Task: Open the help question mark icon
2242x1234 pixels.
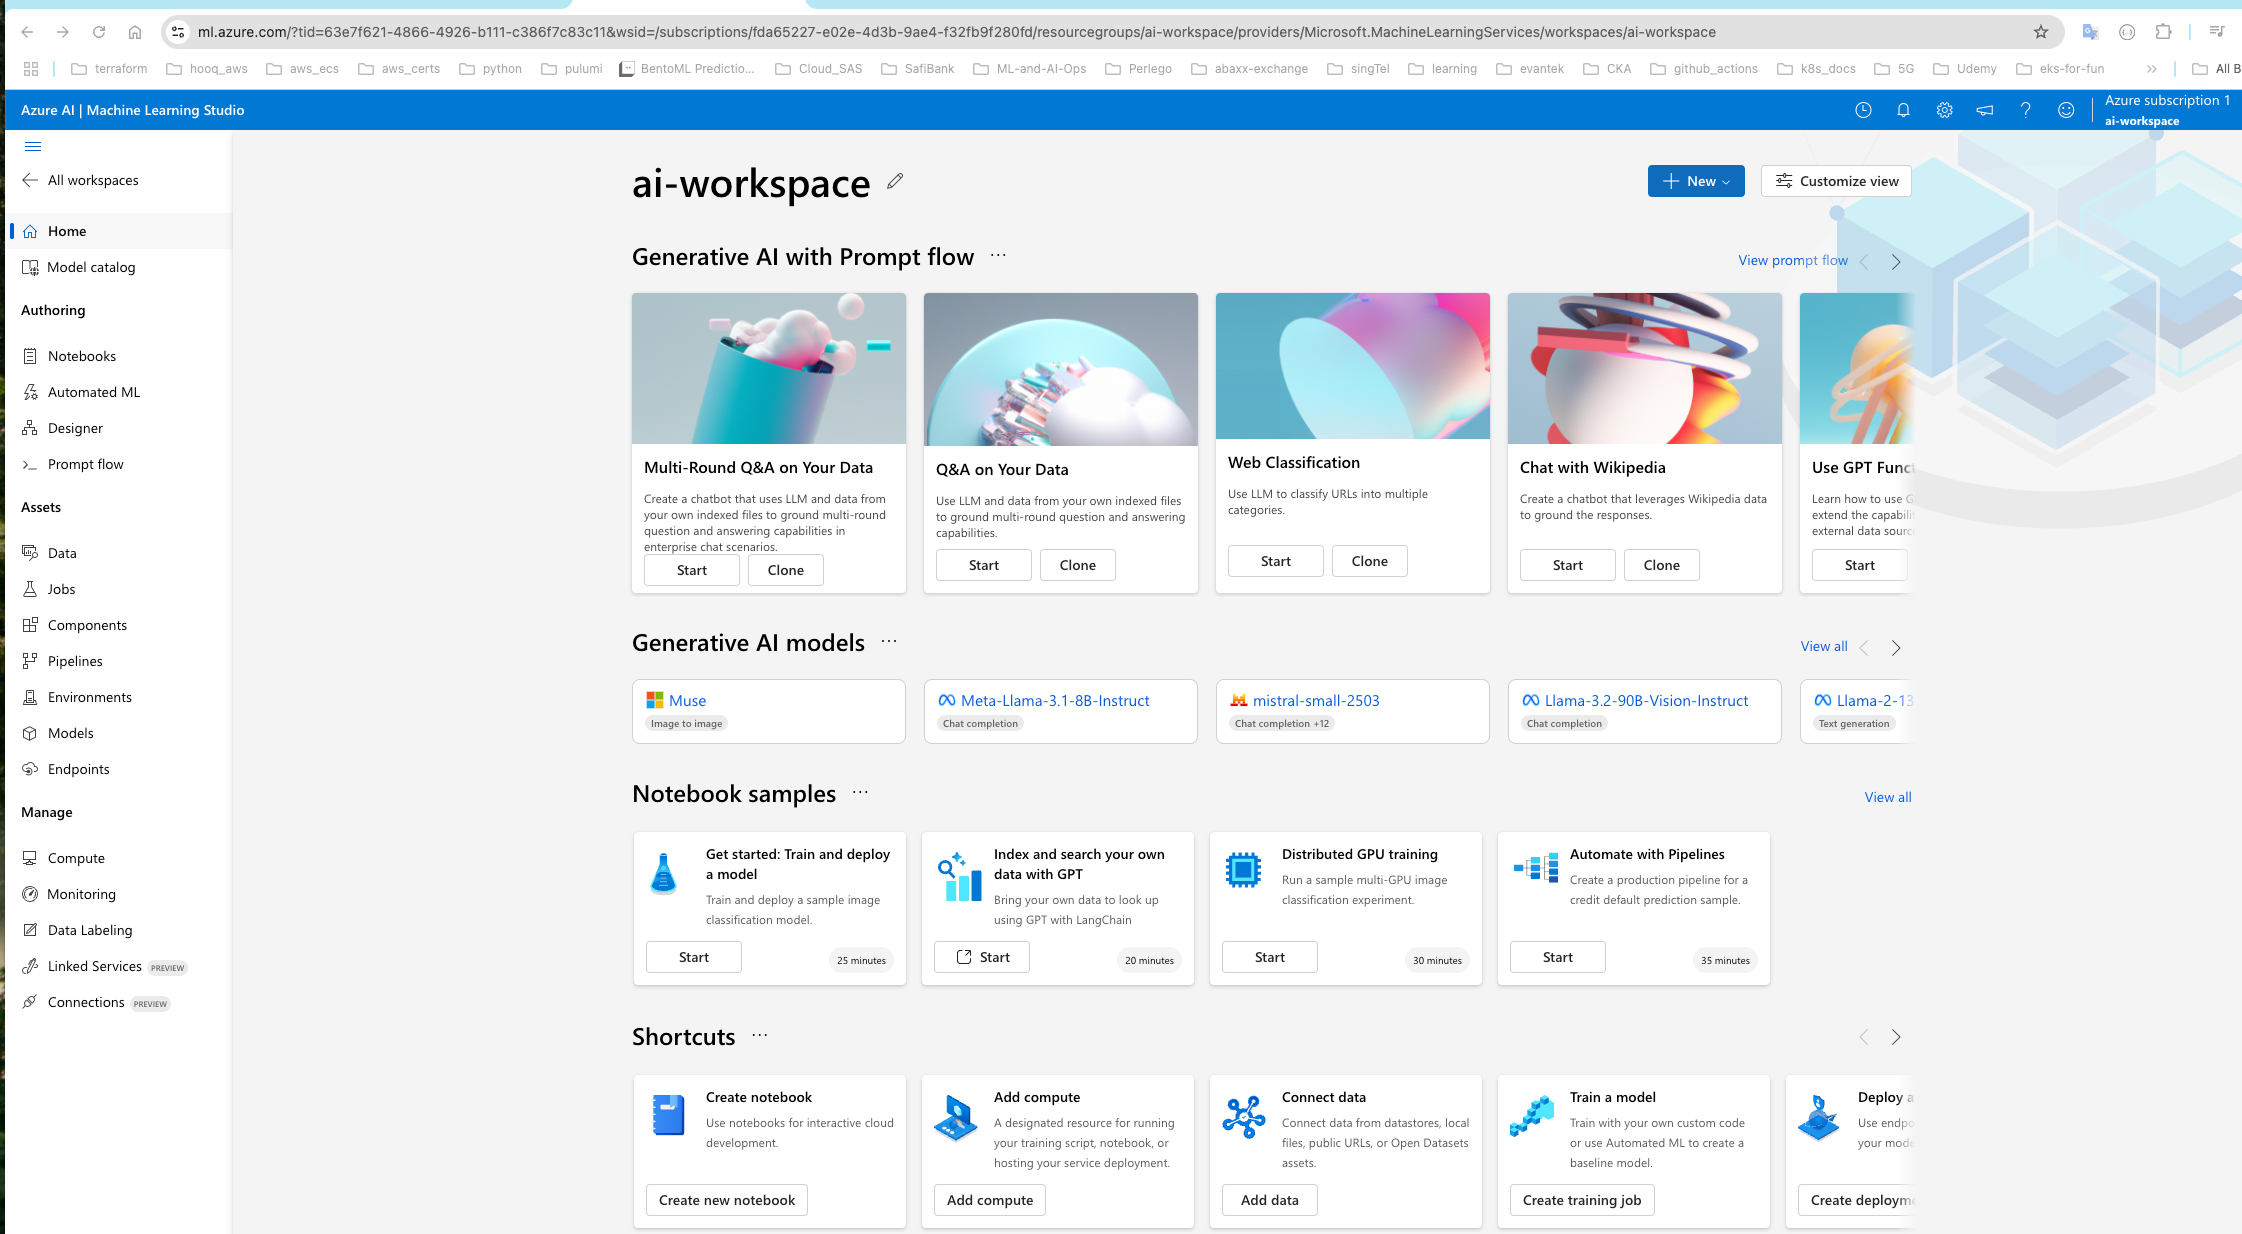Action: [2025, 110]
